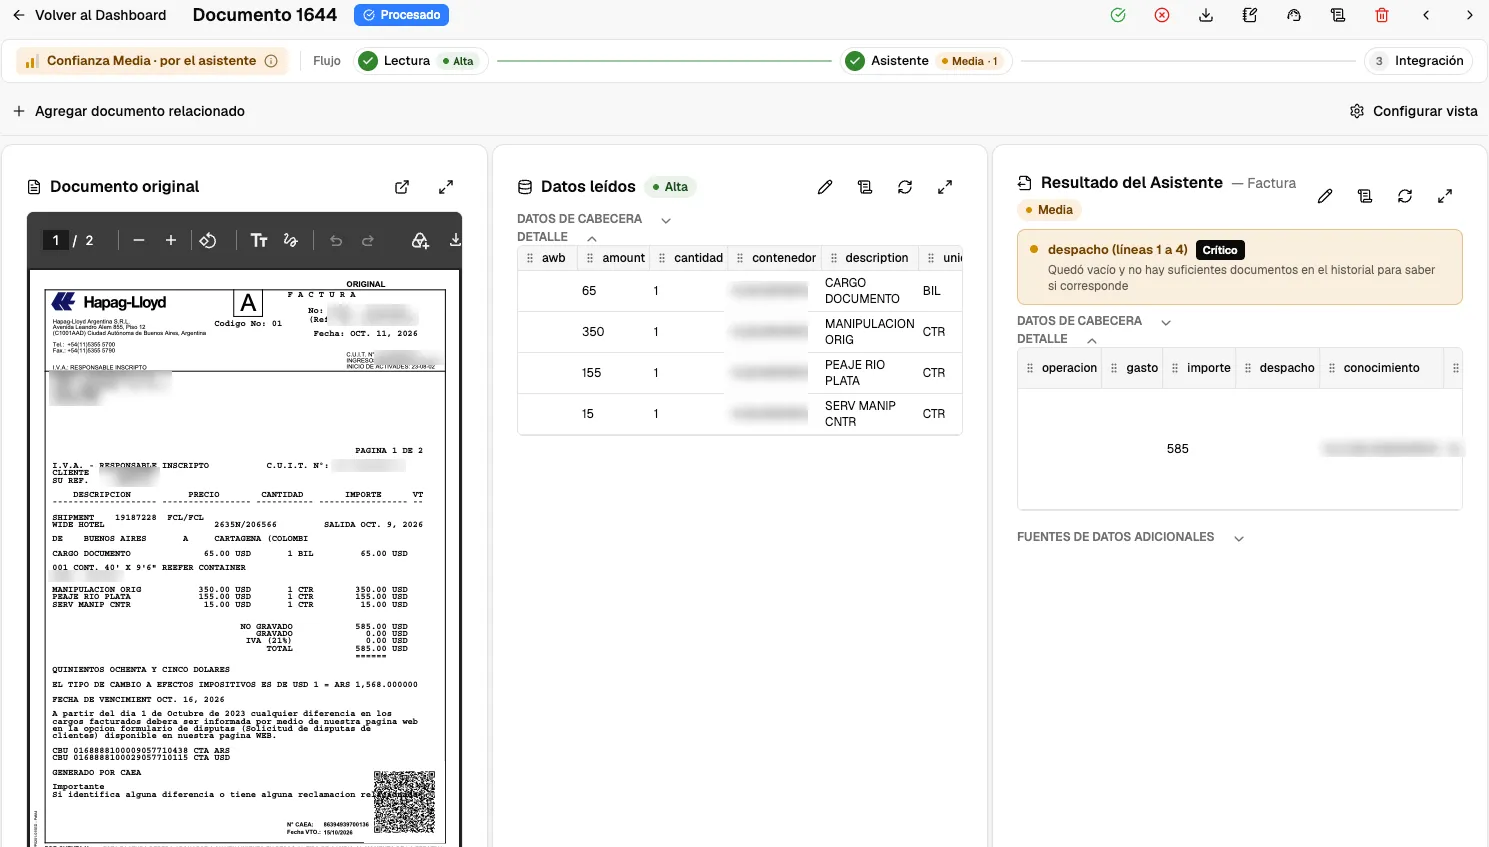Open the log scroll icon in Datos leídos
This screenshot has height=847, width=1489.
click(x=865, y=187)
